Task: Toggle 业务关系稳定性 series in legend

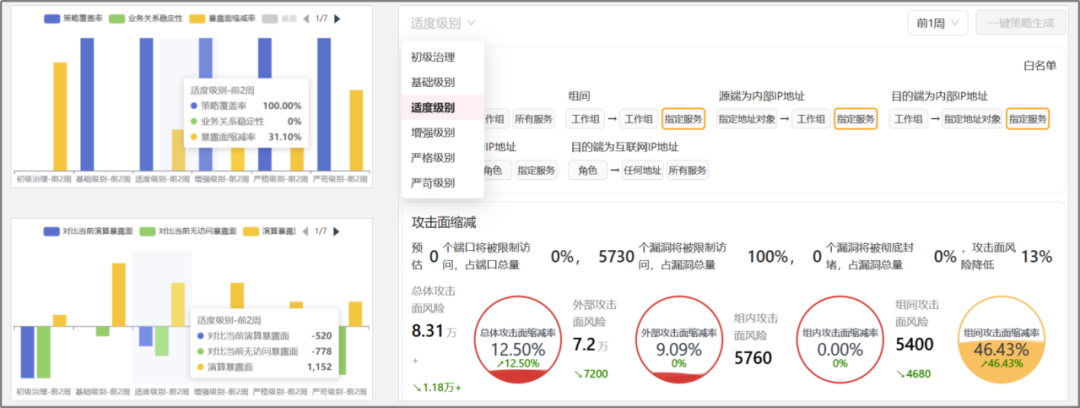Action: (x=145, y=19)
